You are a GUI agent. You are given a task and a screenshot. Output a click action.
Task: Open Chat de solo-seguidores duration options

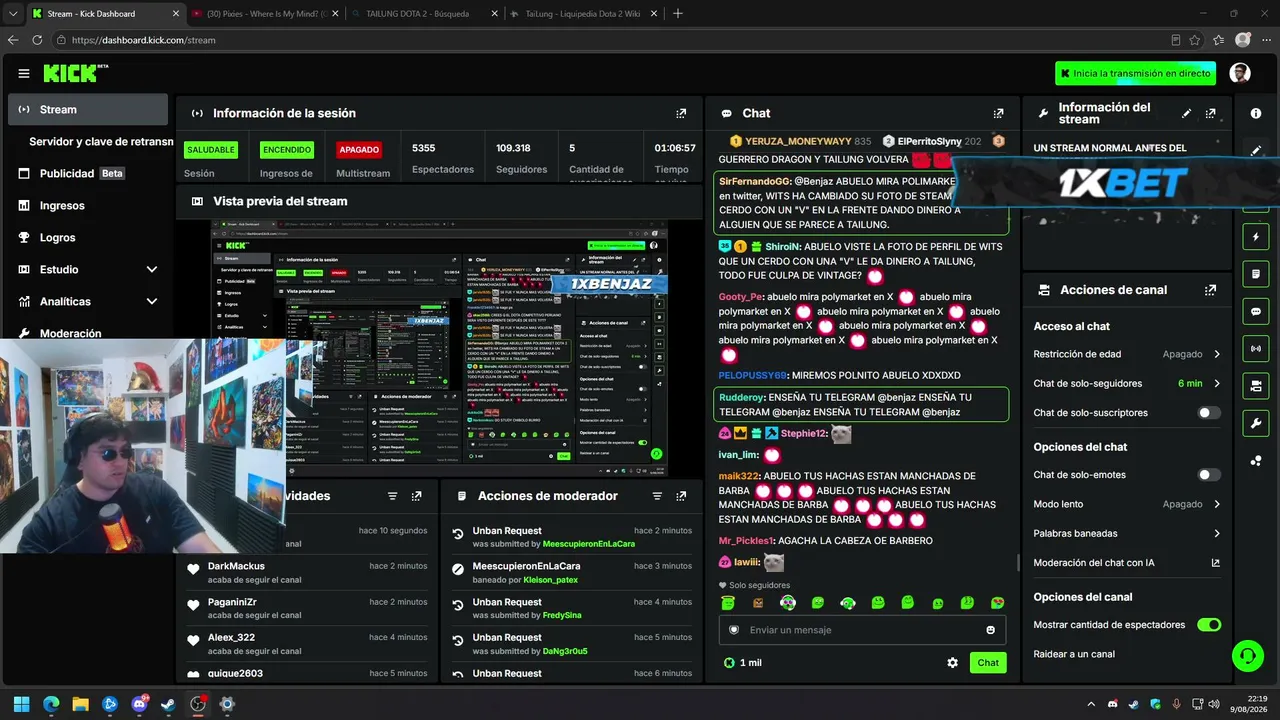click(1127, 384)
